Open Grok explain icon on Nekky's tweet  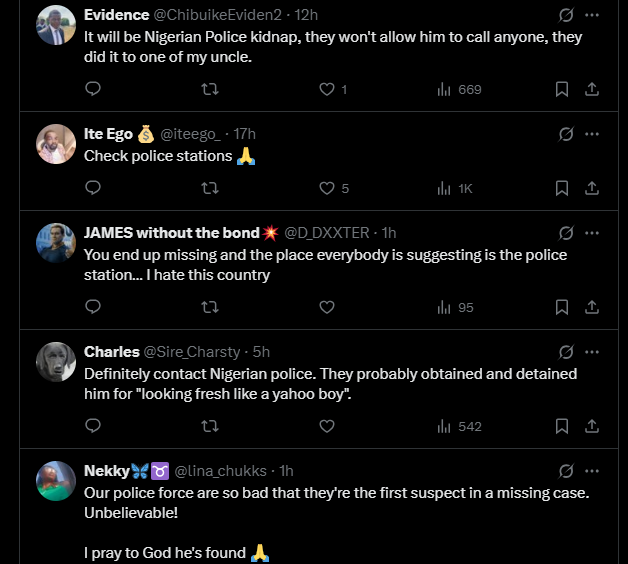[x=565, y=470]
